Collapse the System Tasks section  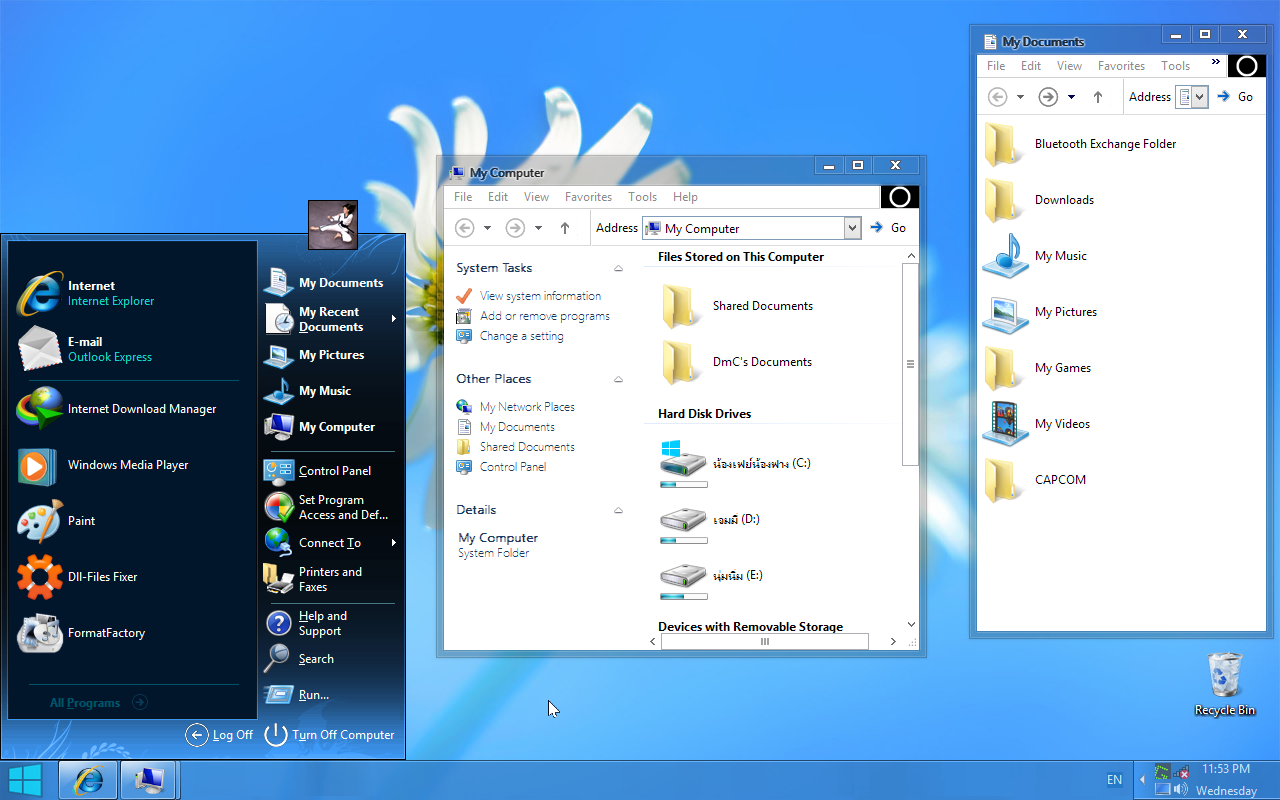(618, 269)
